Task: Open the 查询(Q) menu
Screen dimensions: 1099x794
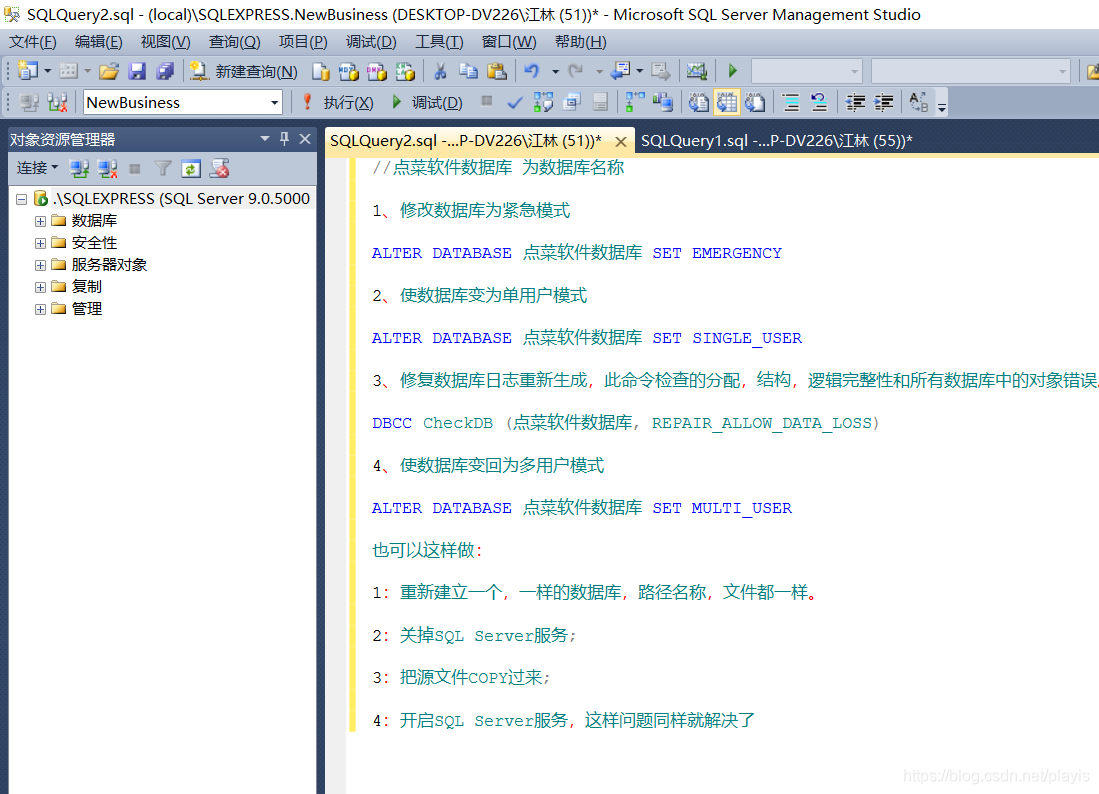Action: (234, 42)
